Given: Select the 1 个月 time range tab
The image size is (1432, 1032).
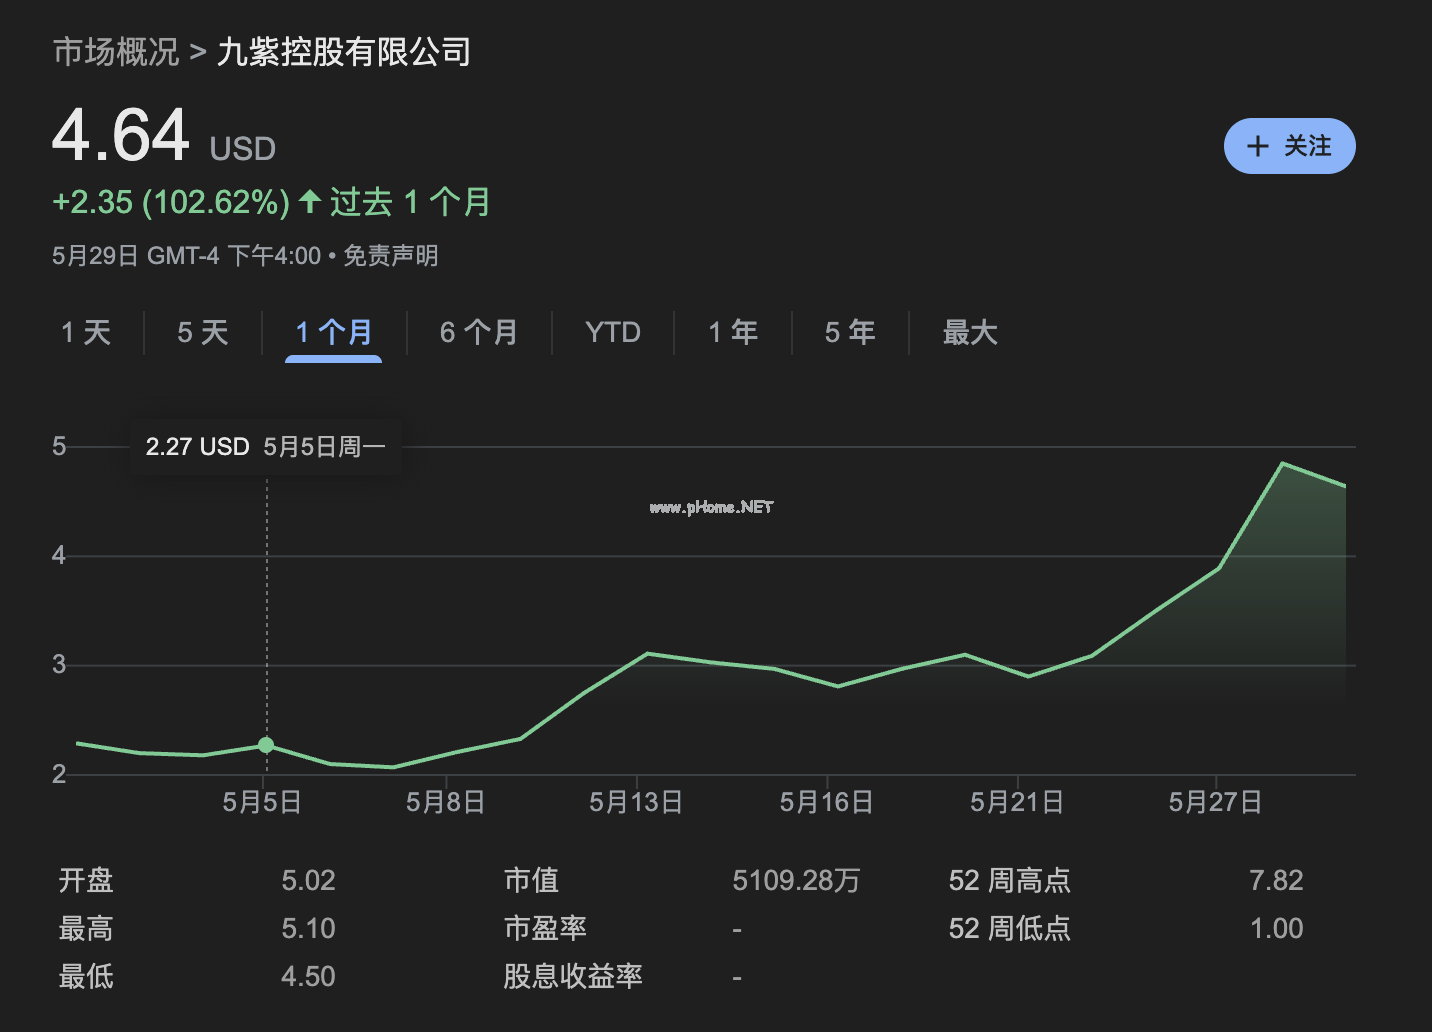Looking at the screenshot, I should coord(334,332).
